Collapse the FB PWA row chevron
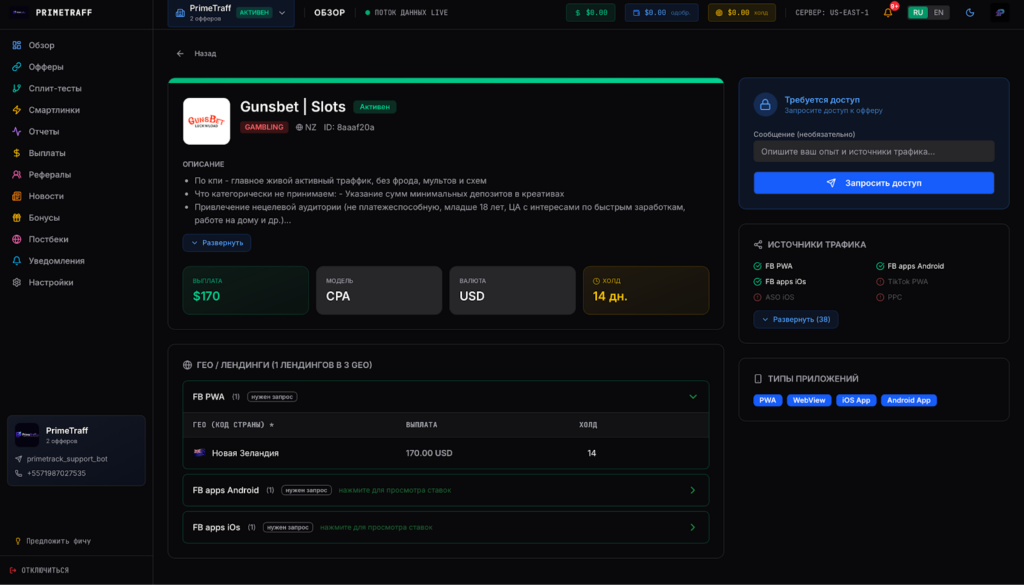Viewport: 1024px width, 585px height. 693,397
